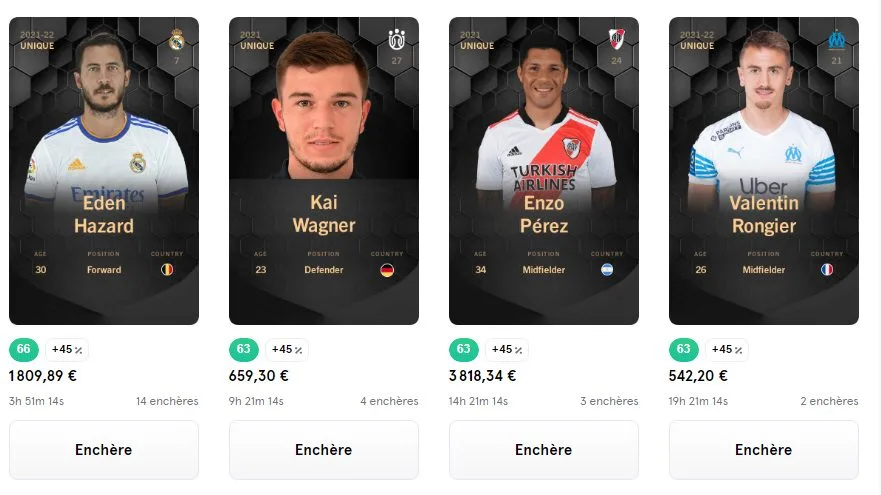Click the Belgium flag on Hazard card
The width and height of the screenshot is (881, 495).
(x=167, y=270)
